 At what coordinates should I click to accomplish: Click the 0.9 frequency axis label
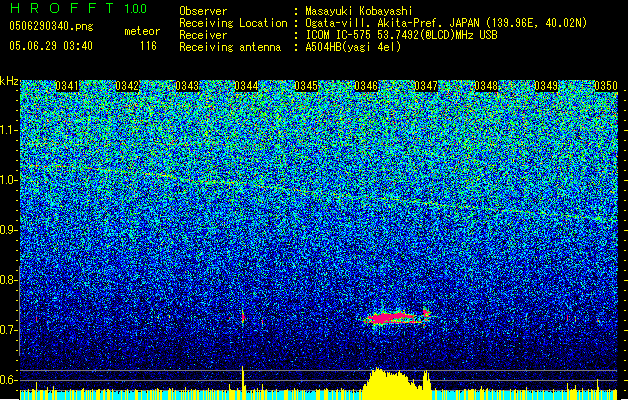click(9, 230)
